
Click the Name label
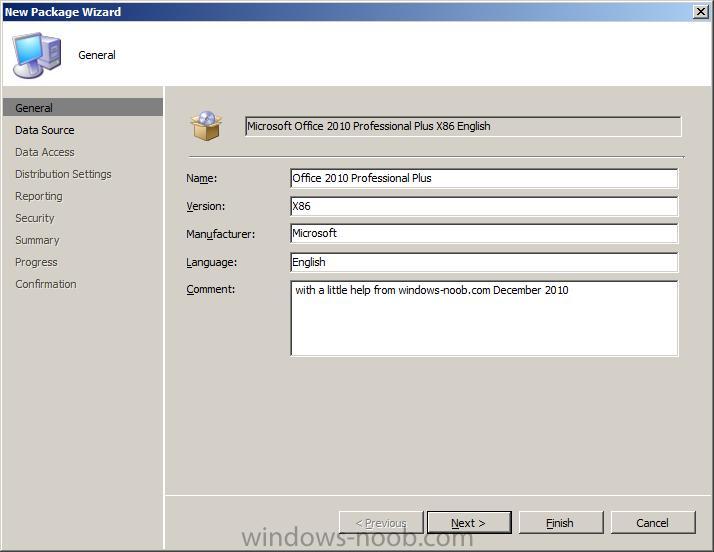click(x=202, y=178)
